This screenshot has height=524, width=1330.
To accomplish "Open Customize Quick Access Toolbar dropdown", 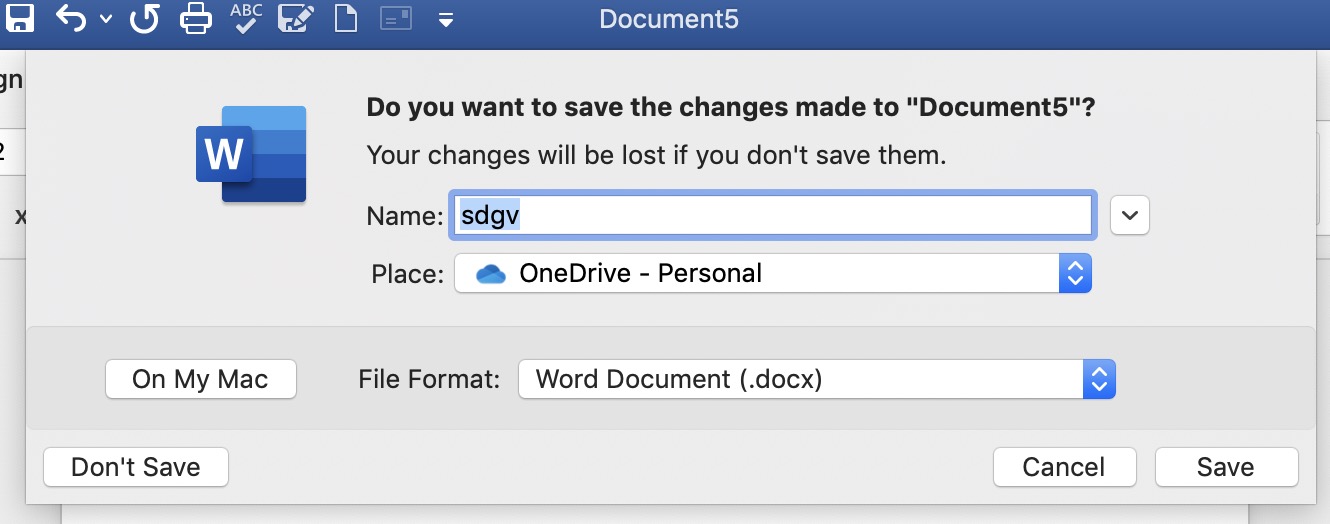I will (x=446, y=20).
